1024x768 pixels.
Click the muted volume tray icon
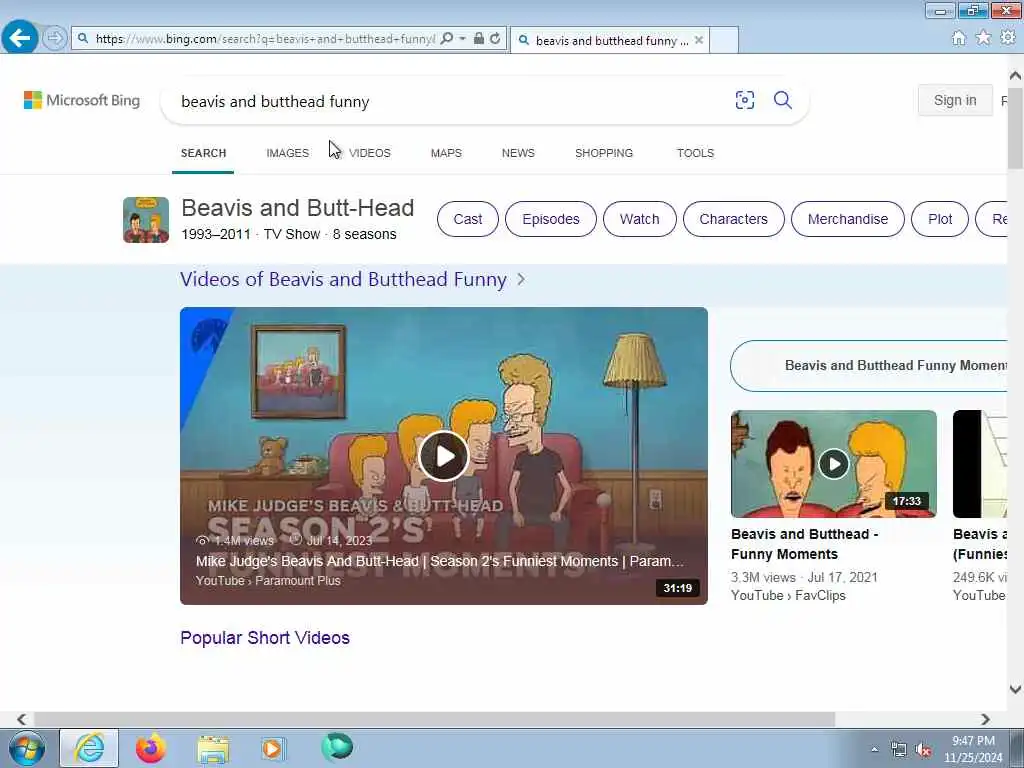[x=923, y=750]
